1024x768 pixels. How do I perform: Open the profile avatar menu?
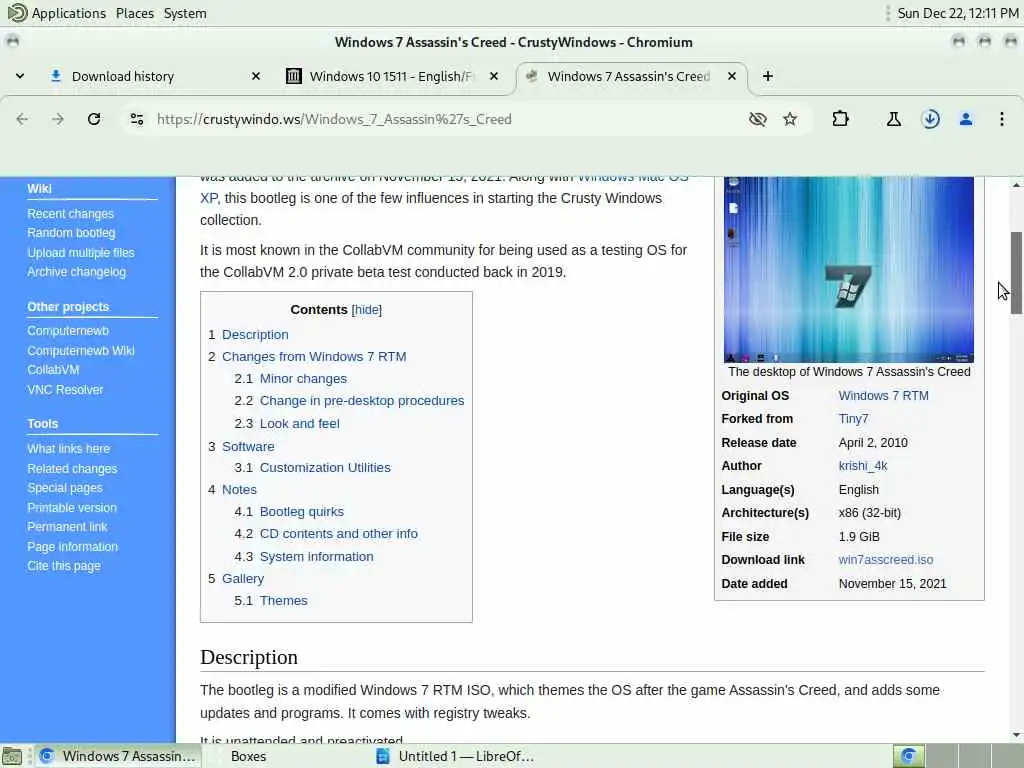966,119
